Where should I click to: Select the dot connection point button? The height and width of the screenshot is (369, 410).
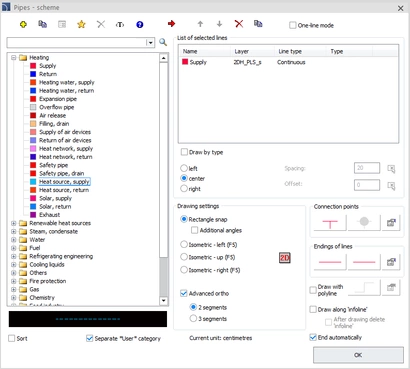(364, 223)
